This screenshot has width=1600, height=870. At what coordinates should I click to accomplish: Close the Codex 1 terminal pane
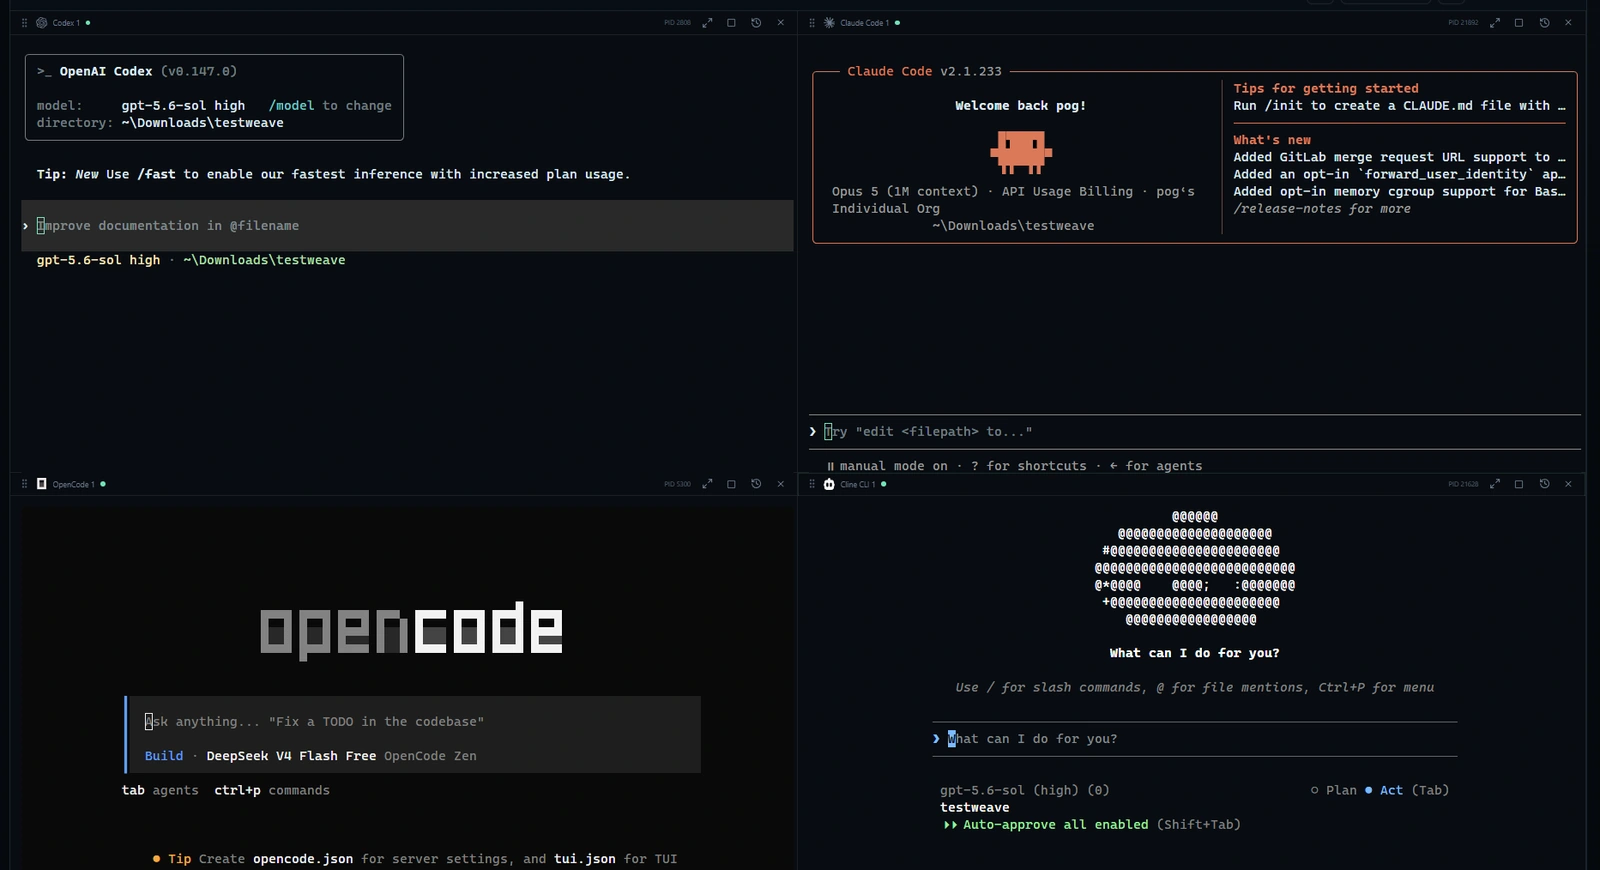[781, 22]
